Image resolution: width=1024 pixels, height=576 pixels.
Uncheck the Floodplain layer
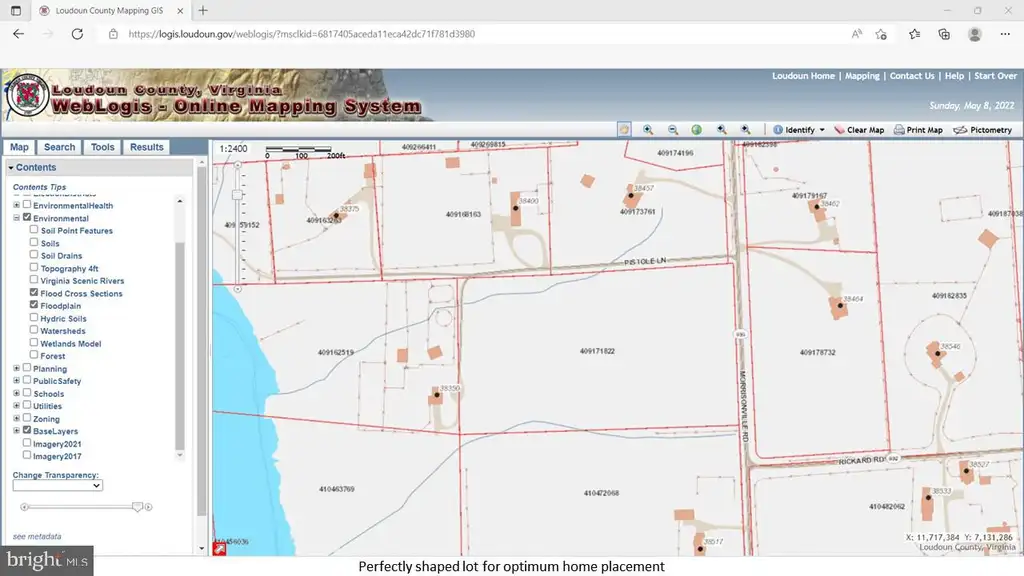coord(34,304)
